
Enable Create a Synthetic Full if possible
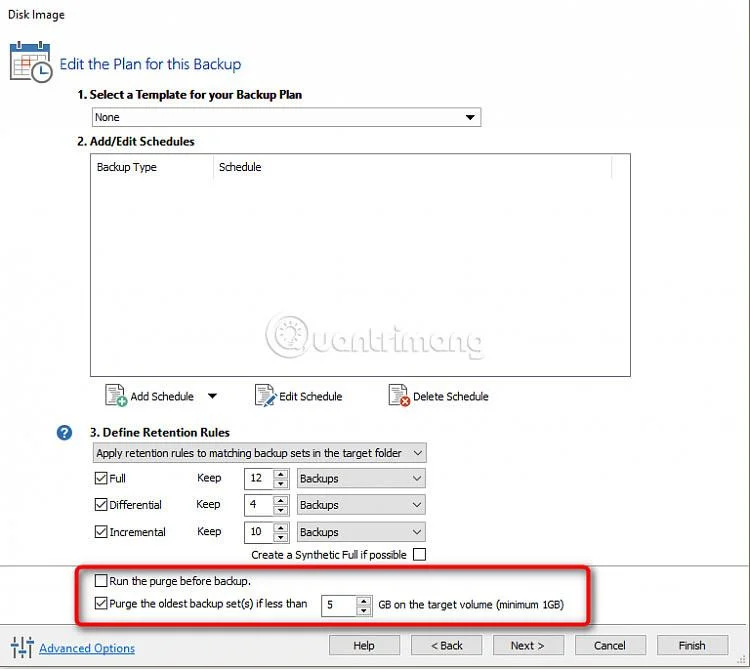coord(419,554)
